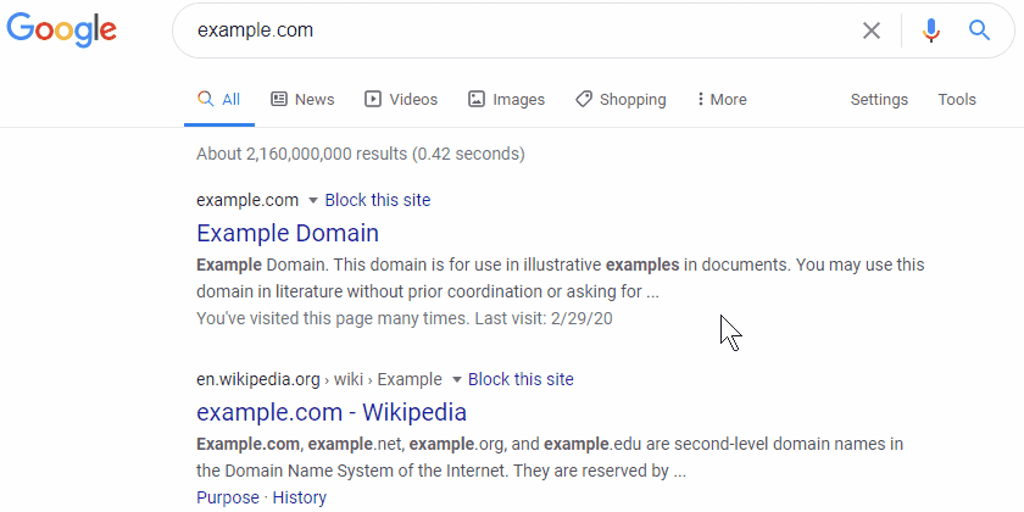The width and height of the screenshot is (1024, 512).
Task: Select the Images tab
Action: click(x=506, y=99)
